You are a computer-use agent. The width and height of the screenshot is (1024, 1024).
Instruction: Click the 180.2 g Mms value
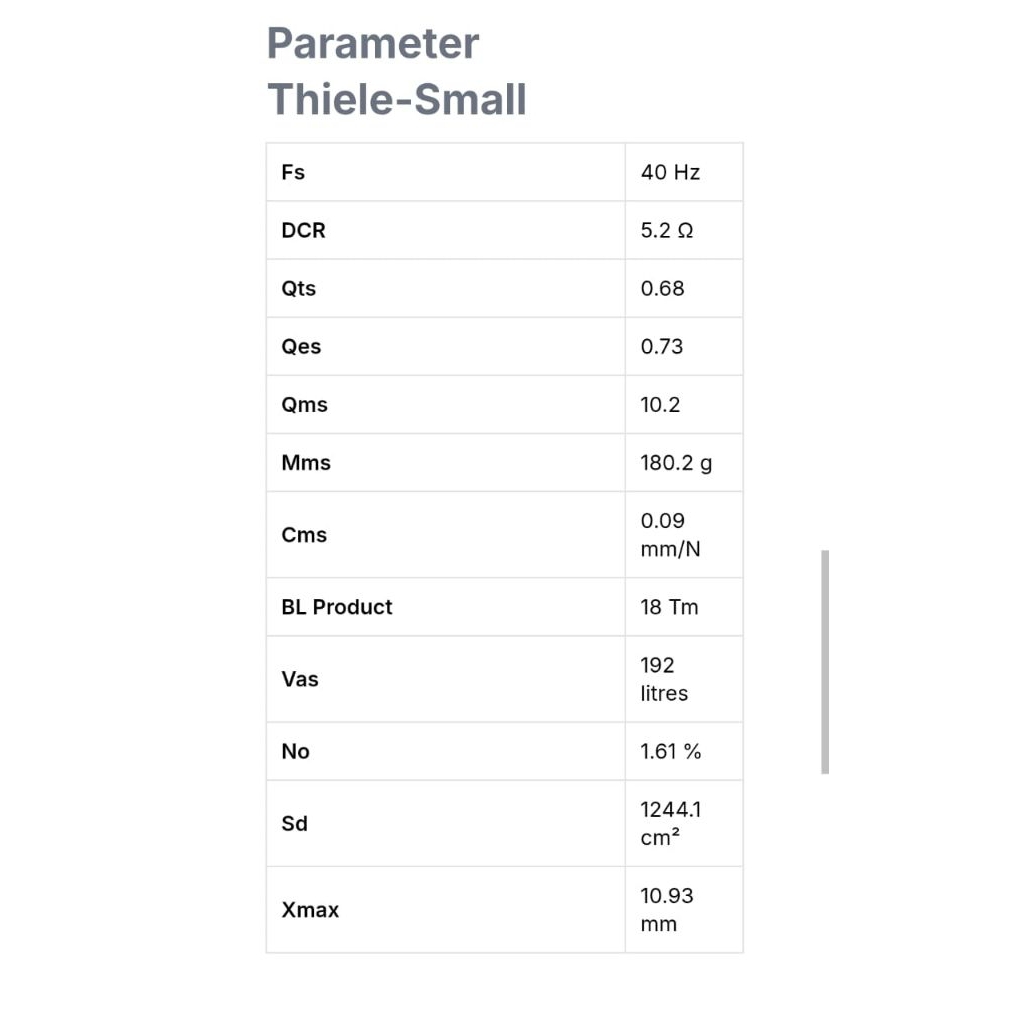pos(677,462)
